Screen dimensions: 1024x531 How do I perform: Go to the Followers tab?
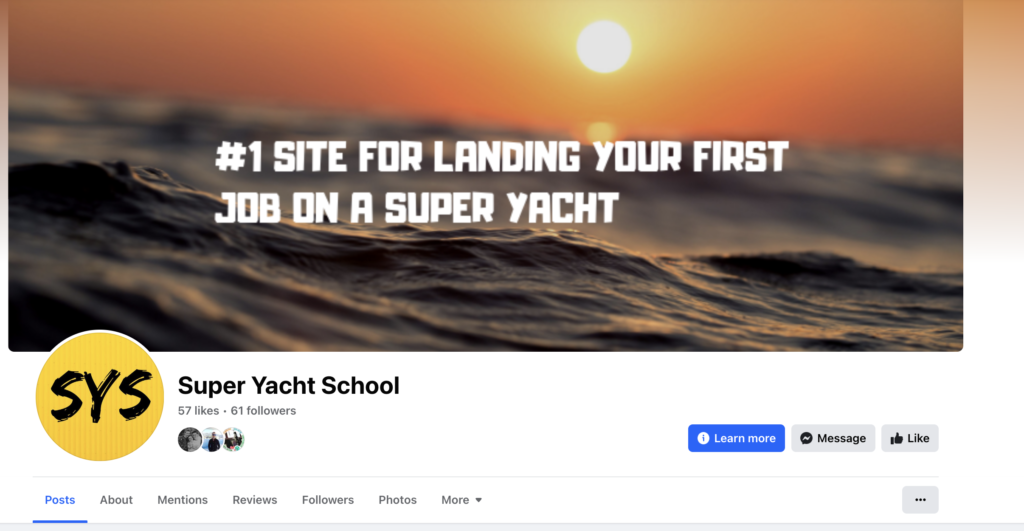pyautogui.click(x=328, y=500)
